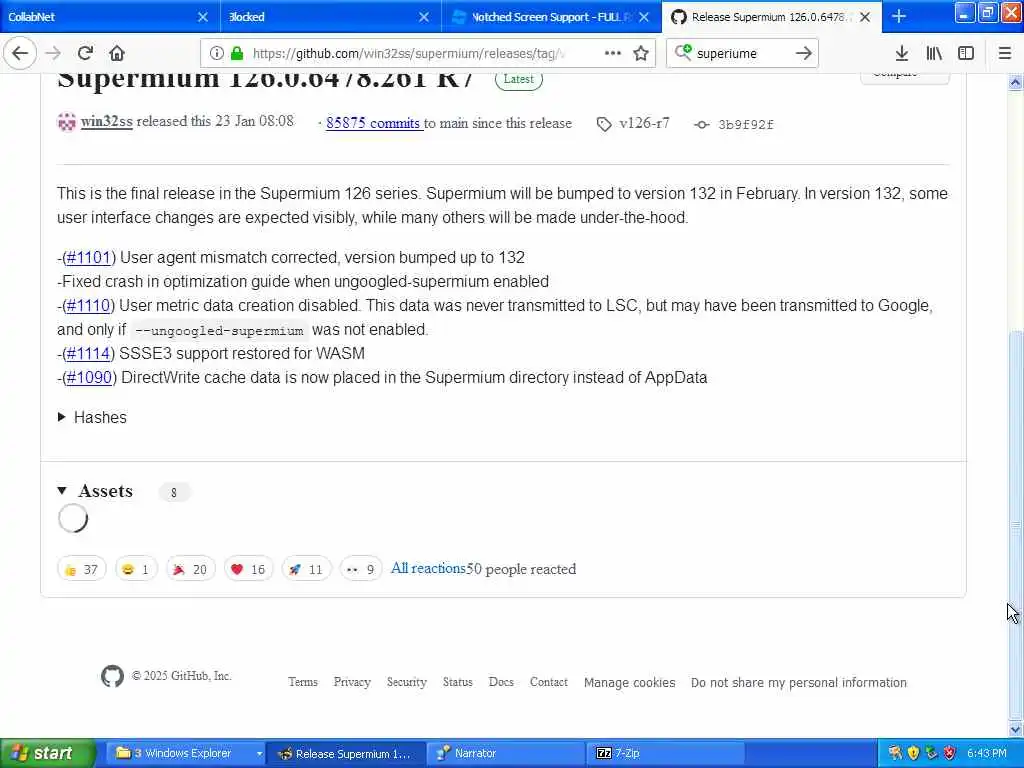
Task: React with laugh emoji (1)
Action: [x=136, y=569]
